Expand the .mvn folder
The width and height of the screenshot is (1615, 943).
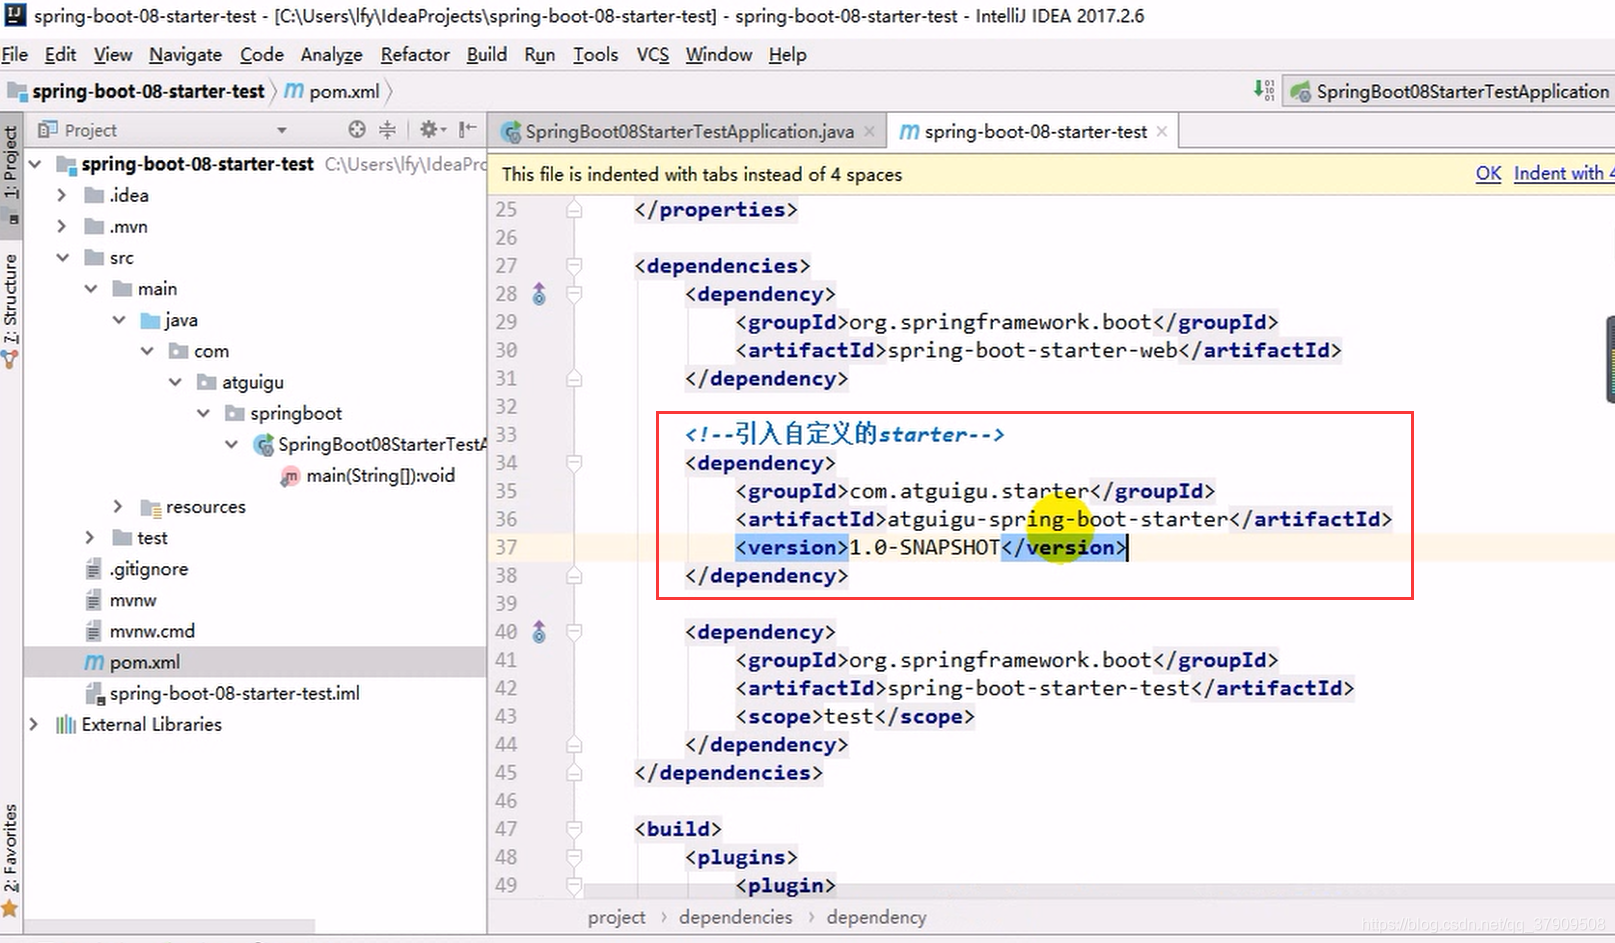pos(62,227)
